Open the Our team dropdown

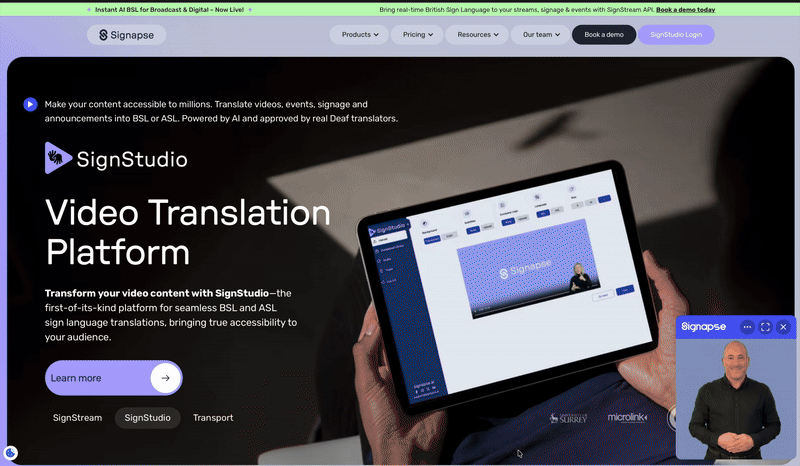click(540, 35)
